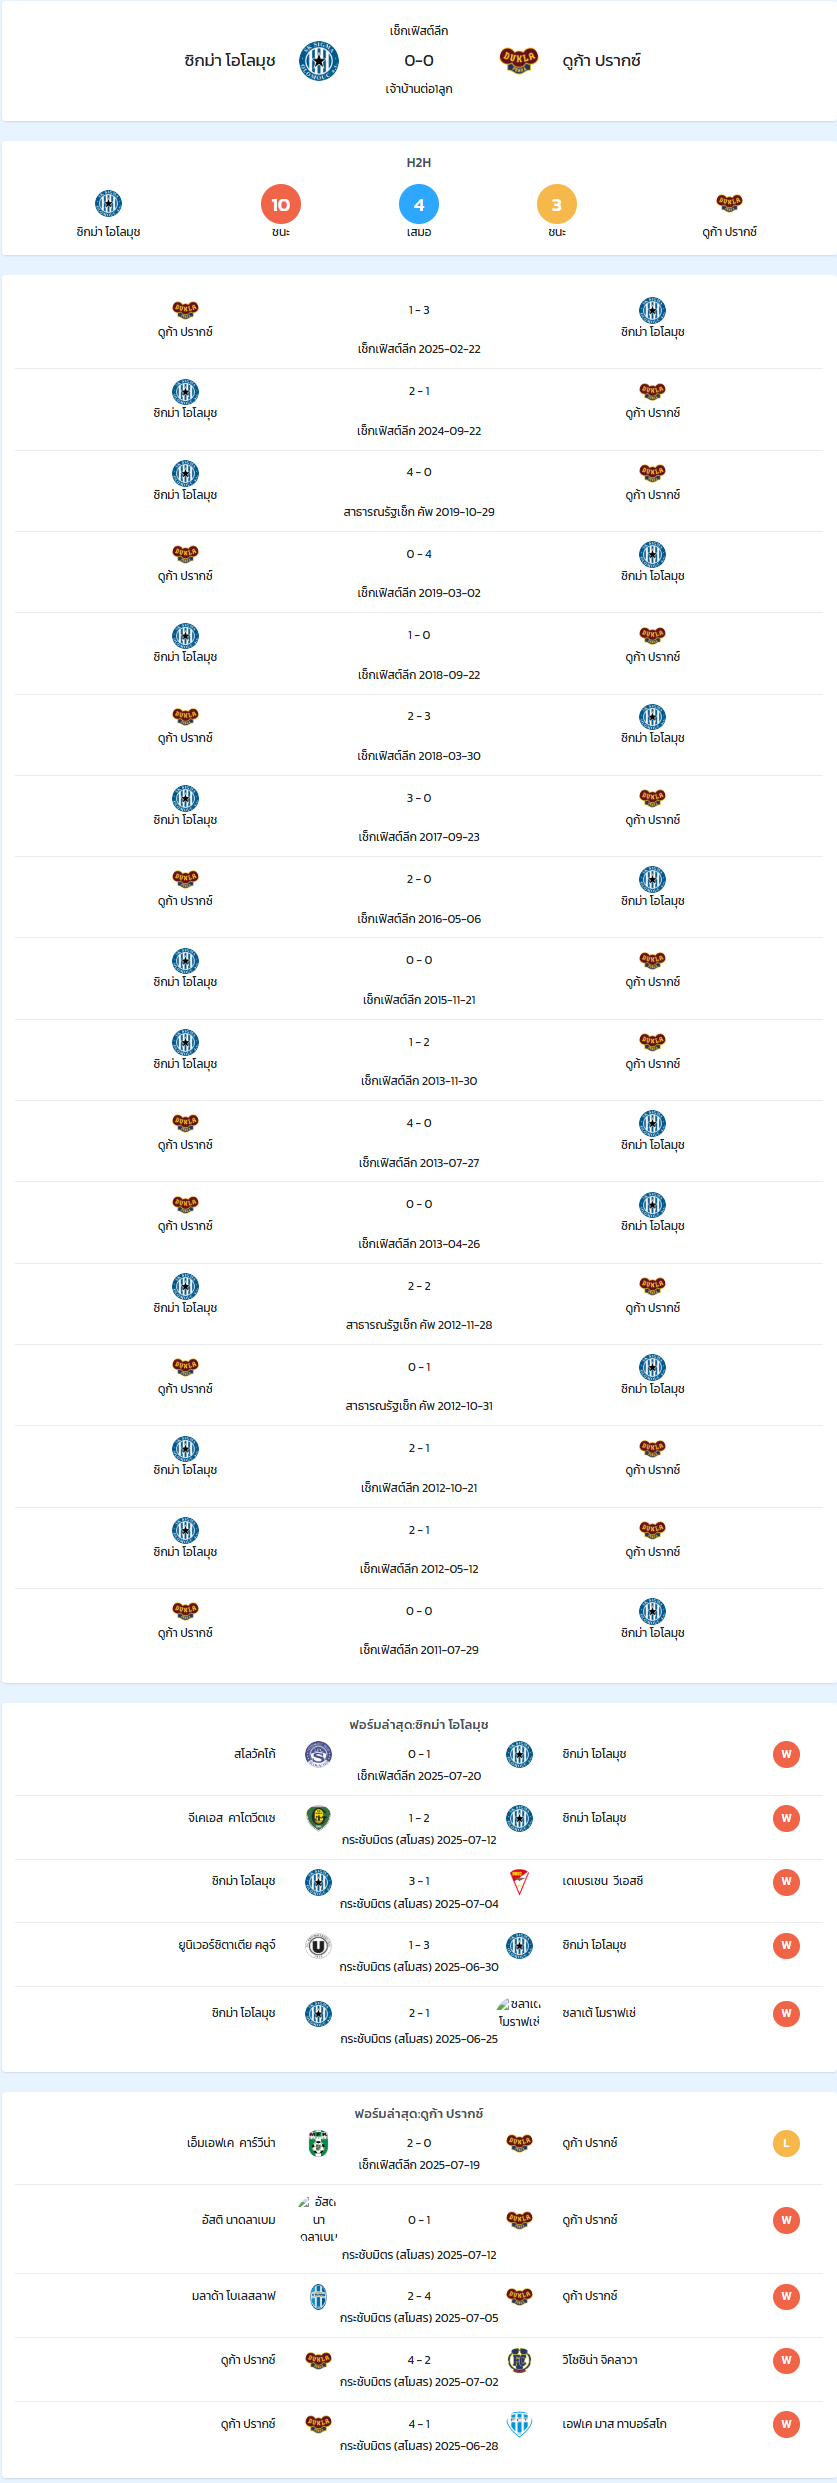
Task: Click the blue 4 draws circle
Action: click(419, 204)
